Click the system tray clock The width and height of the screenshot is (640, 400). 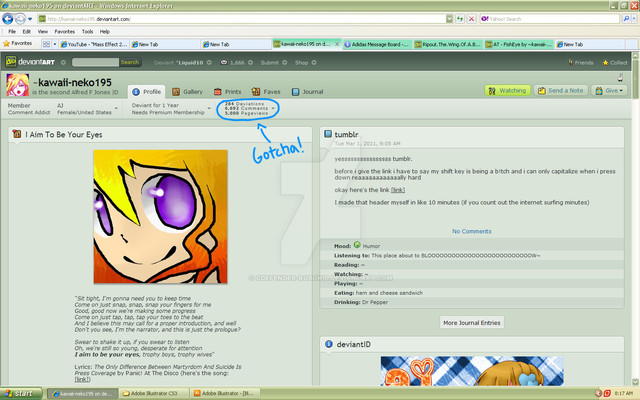point(623,393)
